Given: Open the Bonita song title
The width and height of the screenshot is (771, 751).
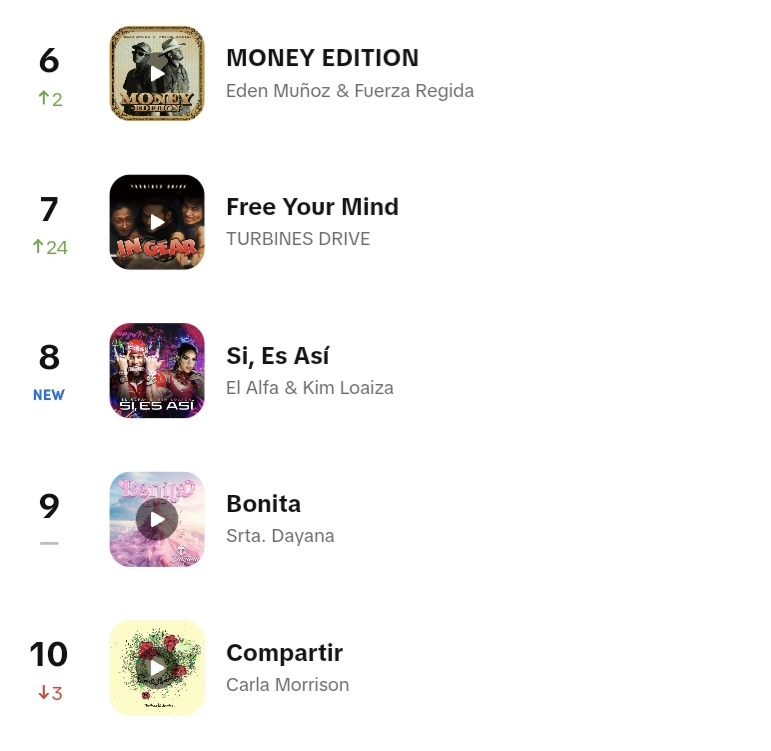Looking at the screenshot, I should (x=264, y=504).
